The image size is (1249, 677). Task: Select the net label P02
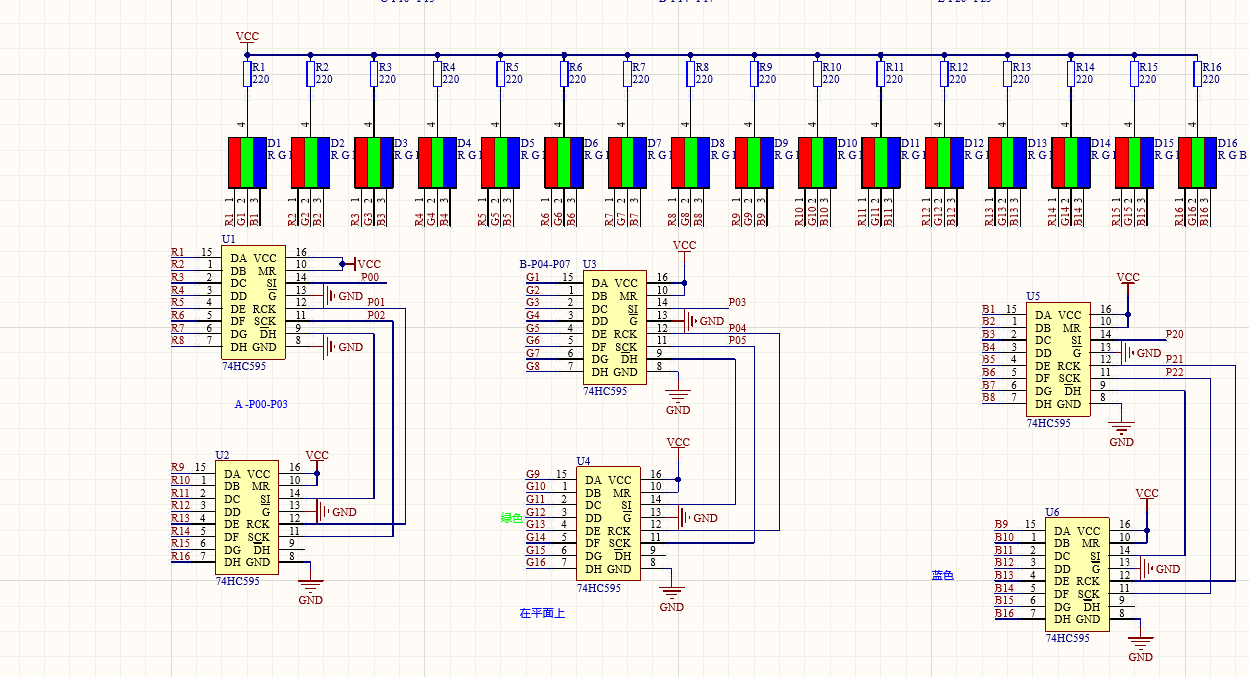point(376,315)
